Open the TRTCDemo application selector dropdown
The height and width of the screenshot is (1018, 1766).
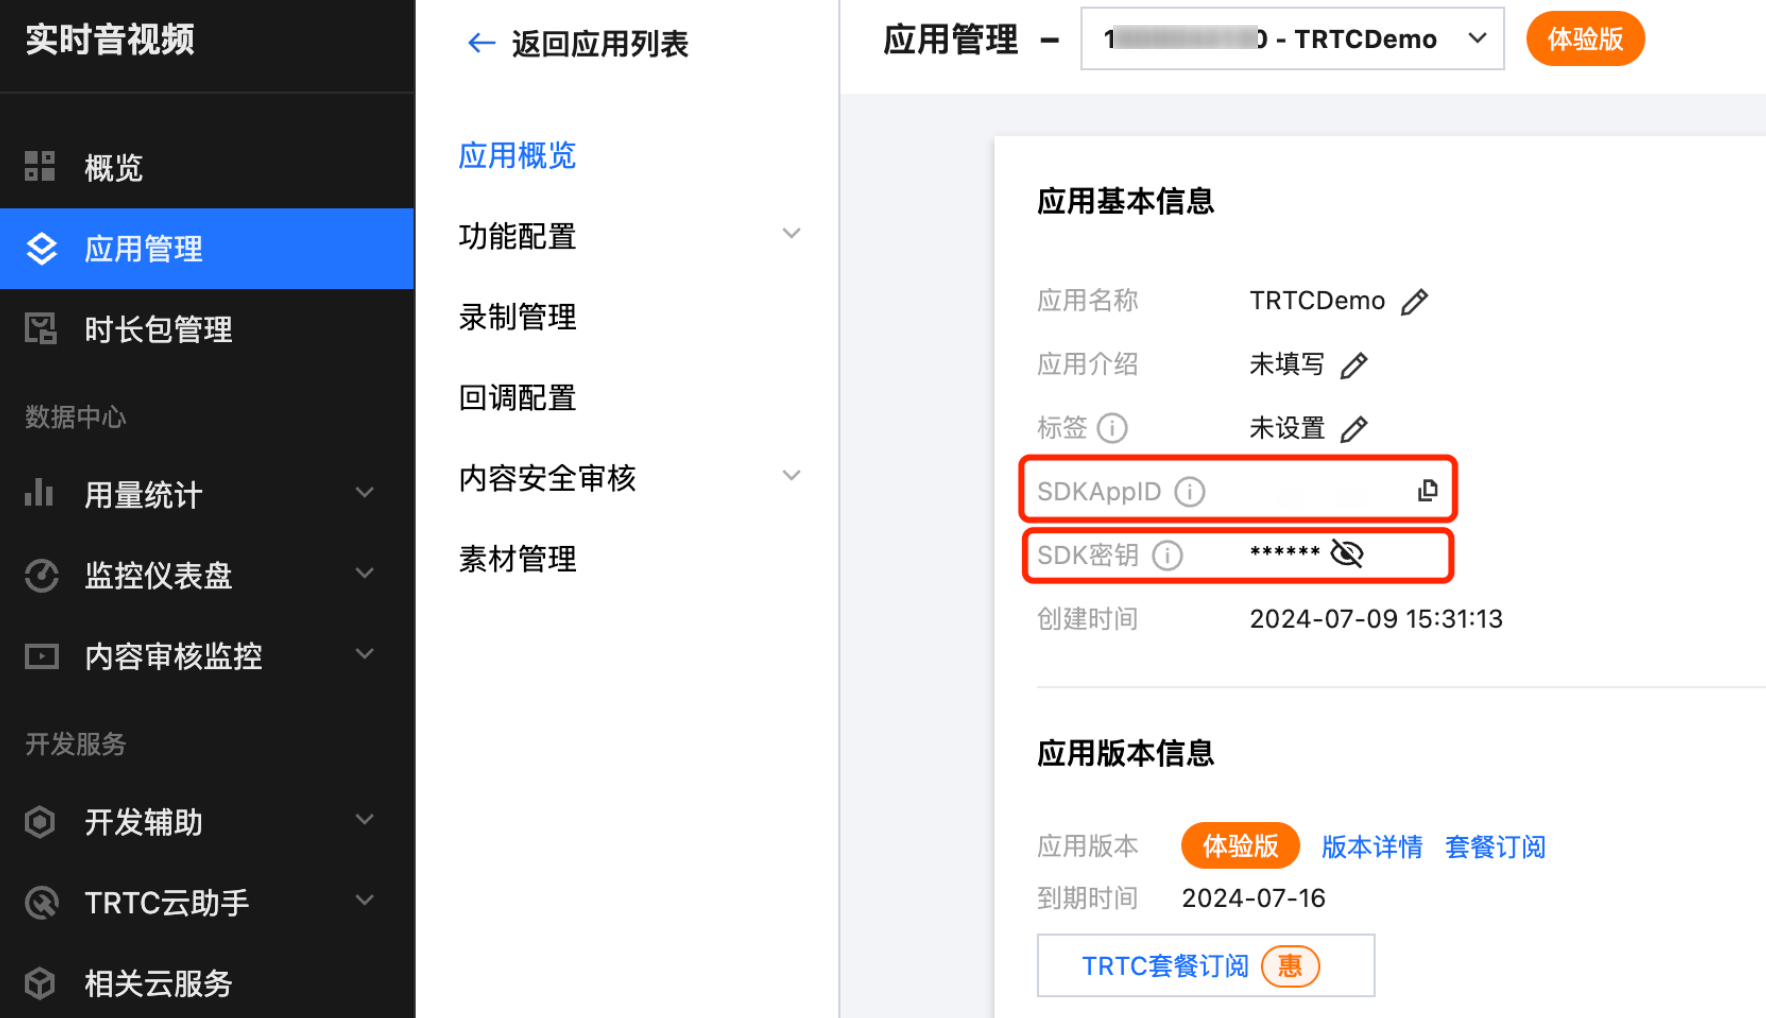[x=1292, y=39]
